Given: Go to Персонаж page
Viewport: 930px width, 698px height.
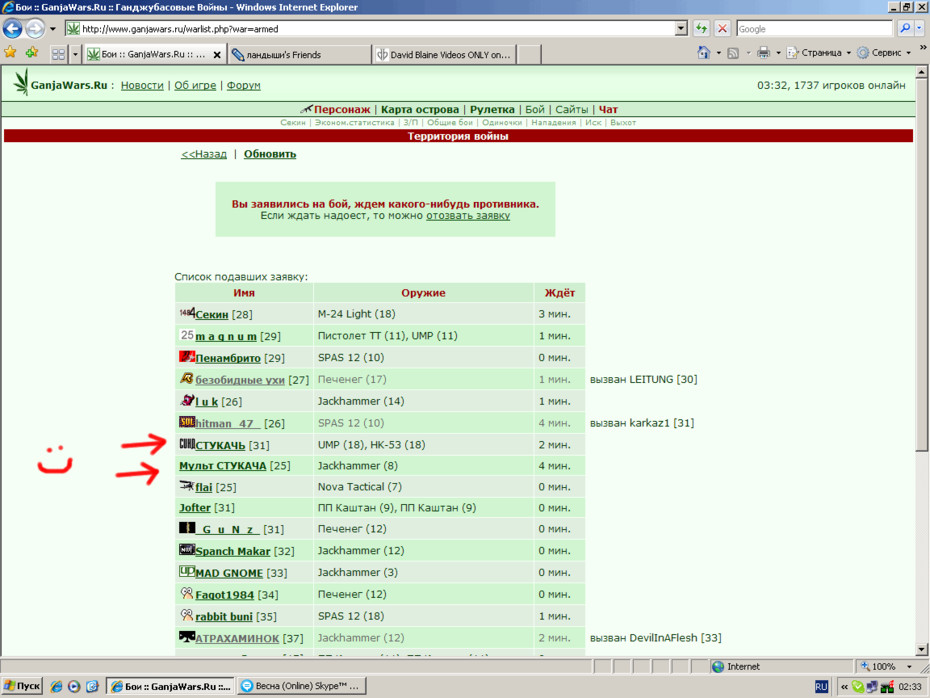Looking at the screenshot, I should pos(342,110).
